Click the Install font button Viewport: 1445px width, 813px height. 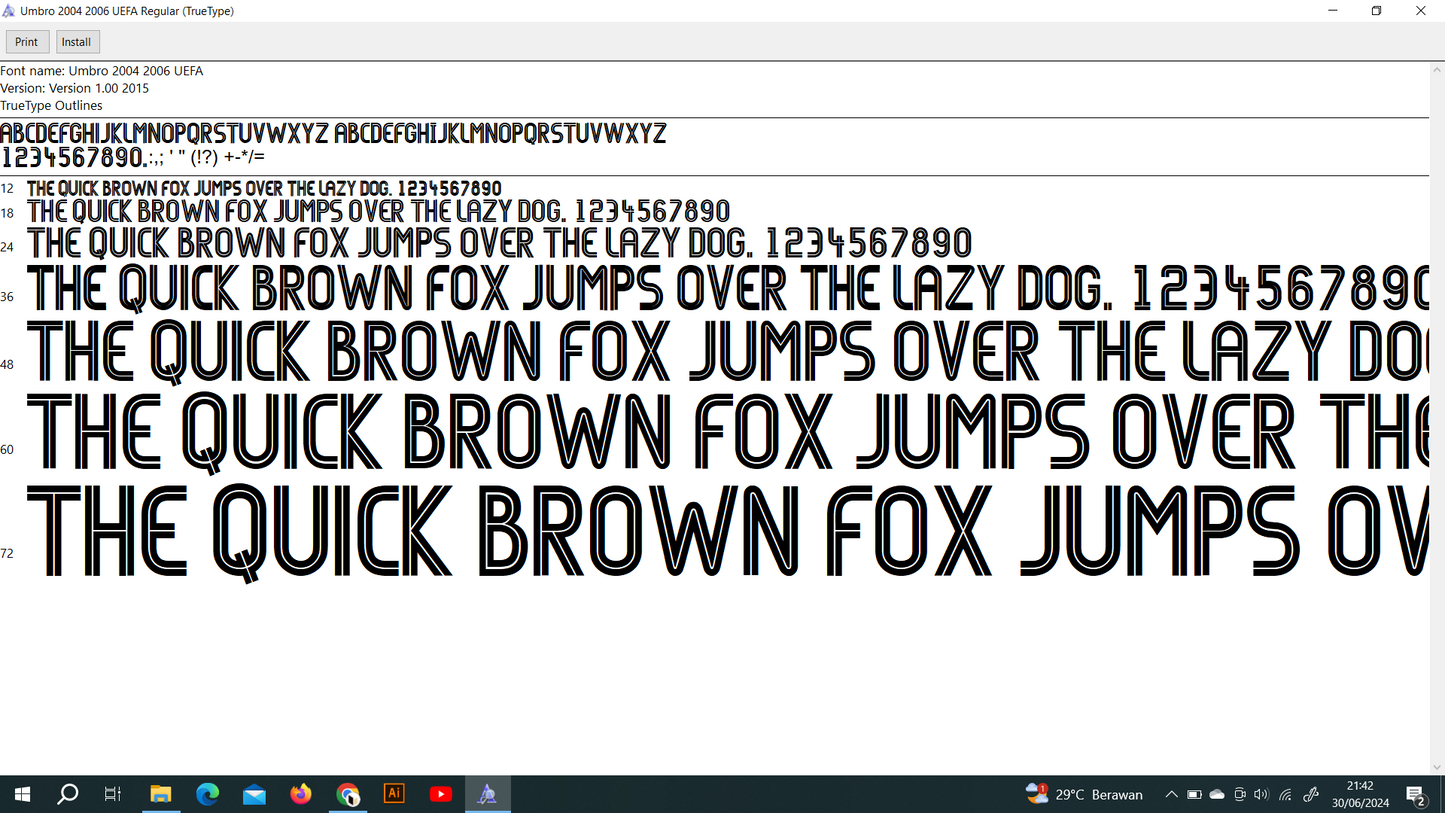tap(77, 42)
